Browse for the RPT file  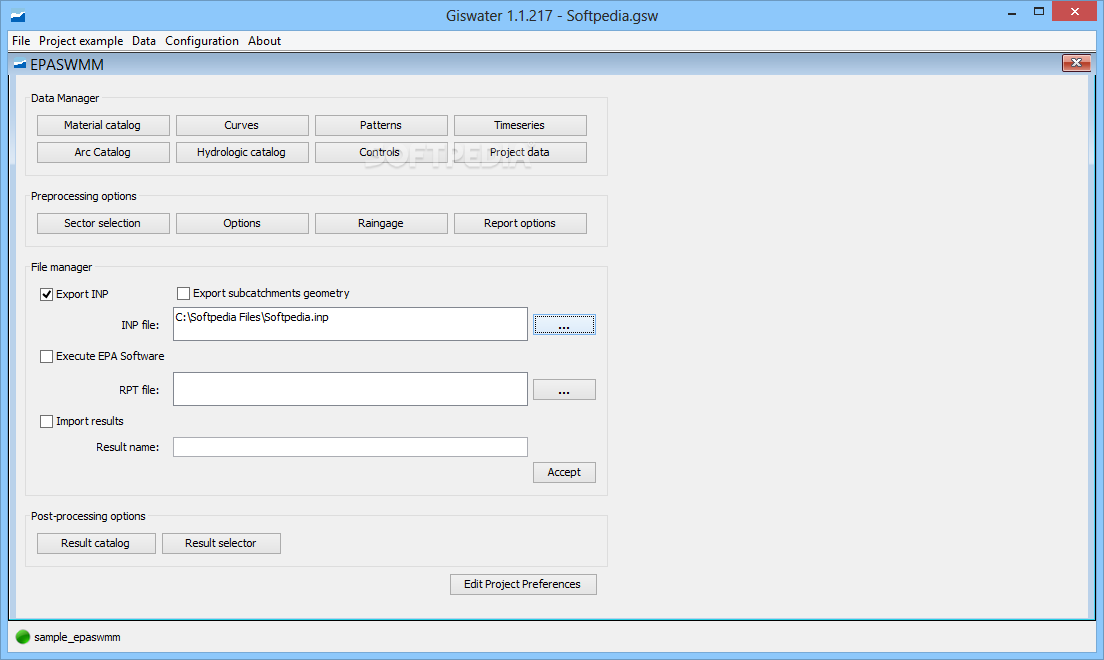[x=564, y=390]
